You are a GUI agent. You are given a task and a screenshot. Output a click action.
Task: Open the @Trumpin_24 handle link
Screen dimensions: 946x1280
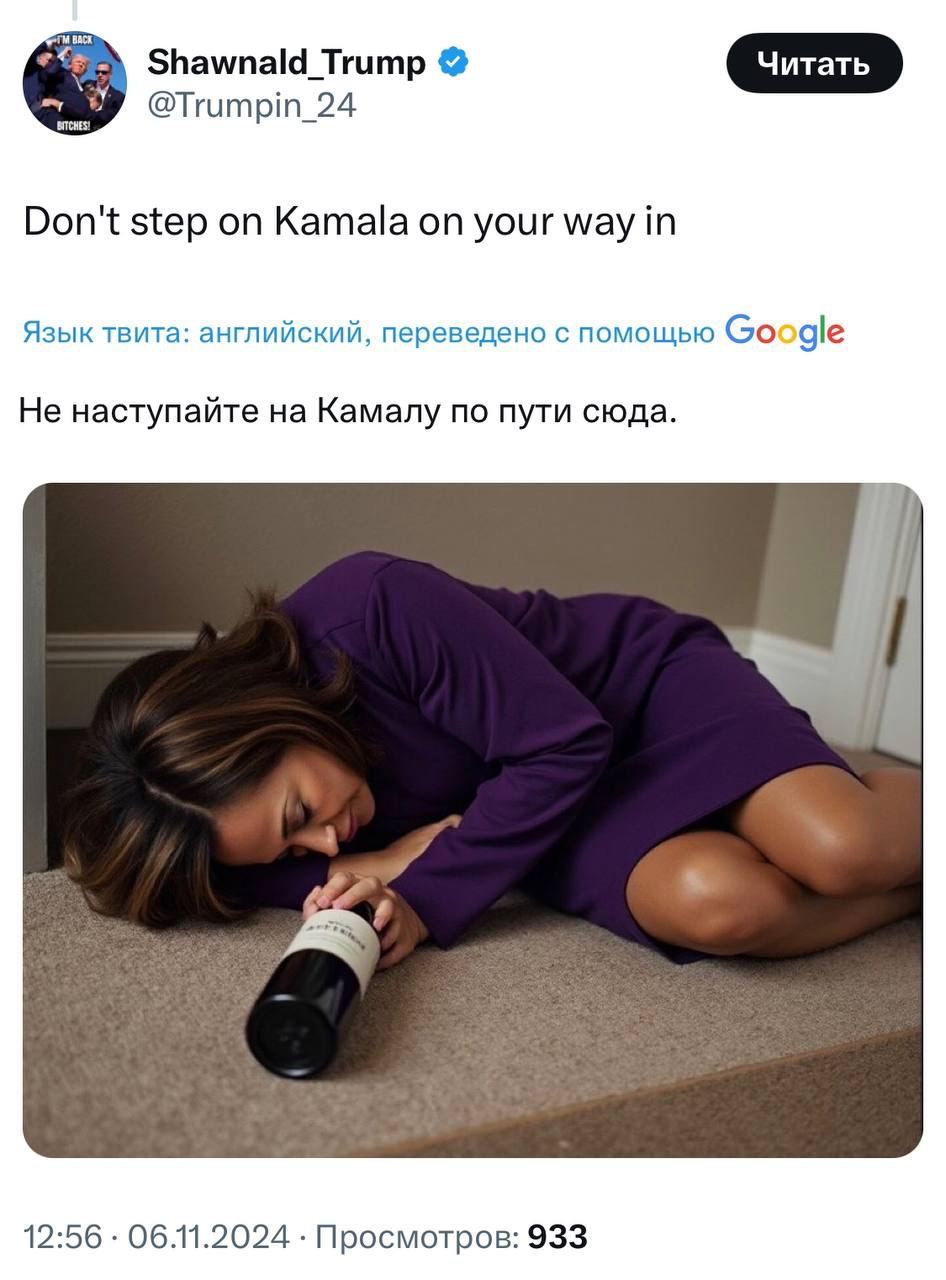(251, 105)
